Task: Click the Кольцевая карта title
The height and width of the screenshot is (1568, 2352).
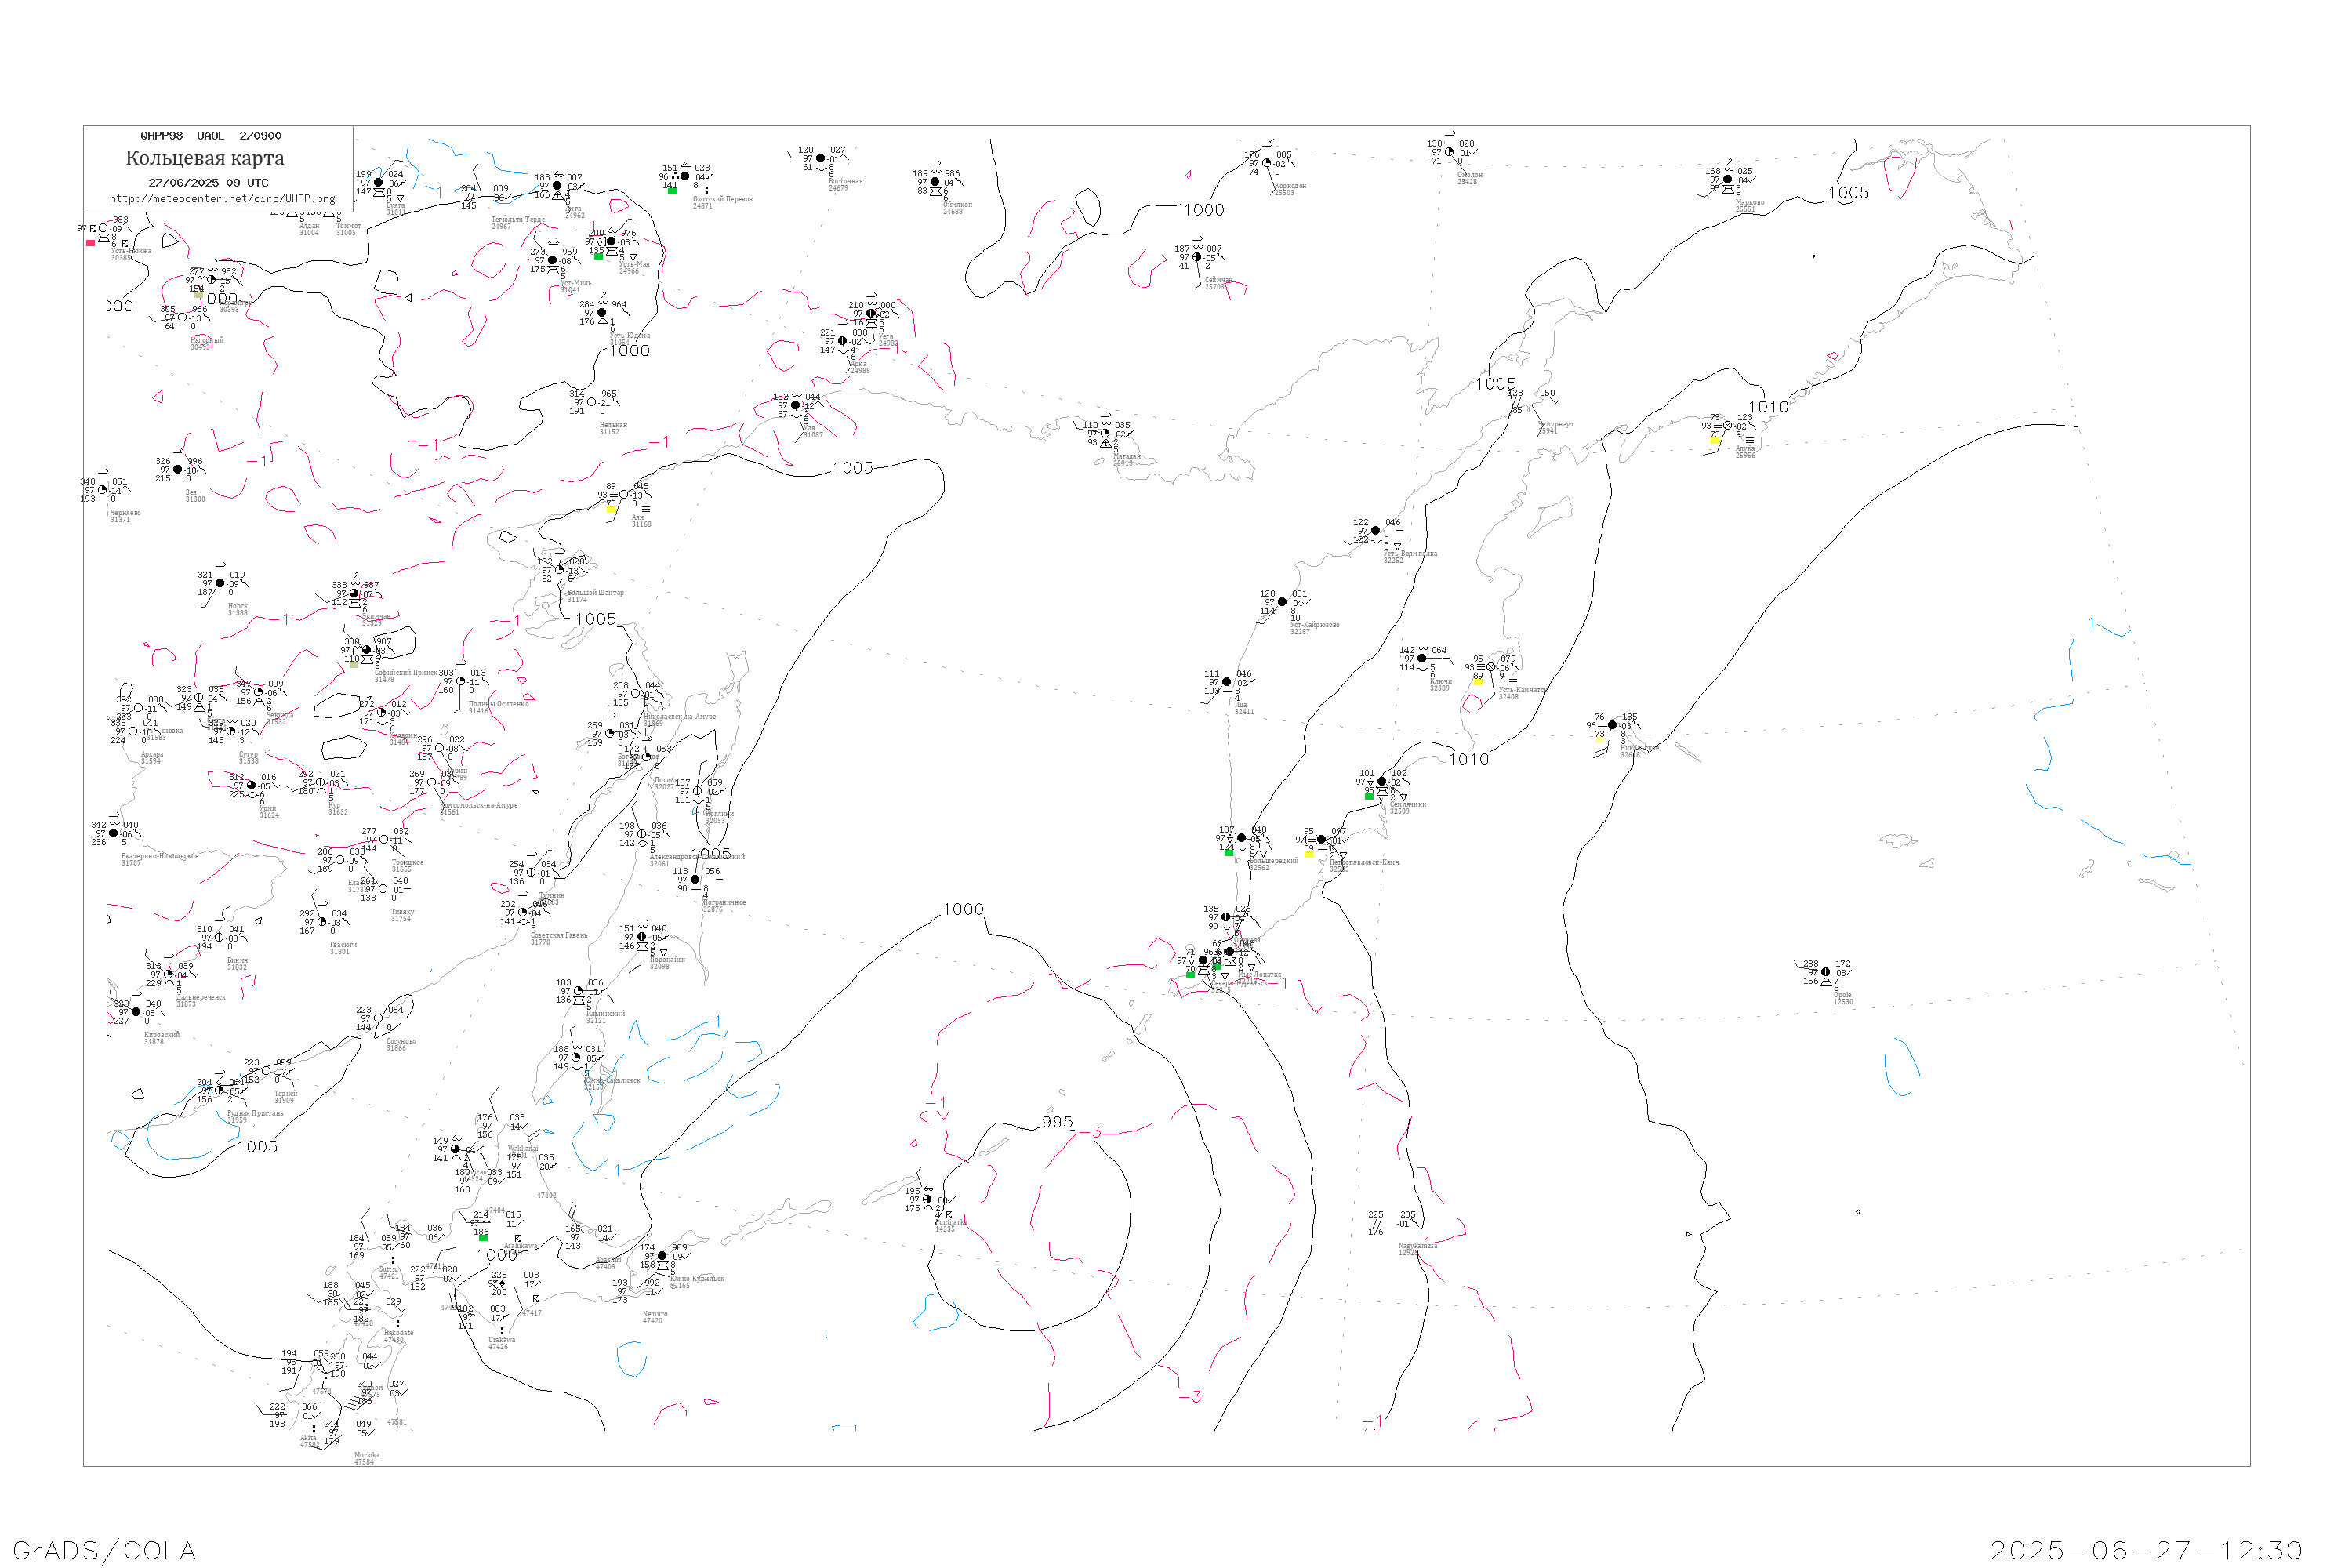Action: point(205,158)
